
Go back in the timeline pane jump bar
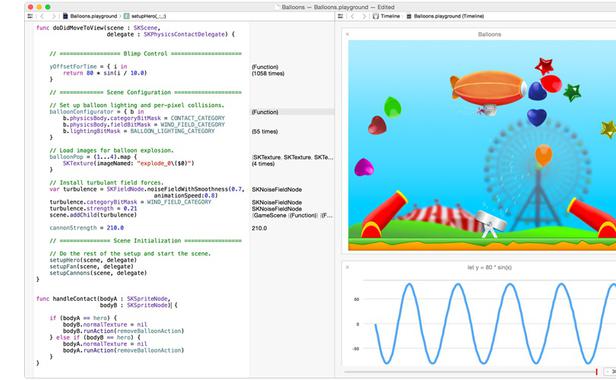352,16
